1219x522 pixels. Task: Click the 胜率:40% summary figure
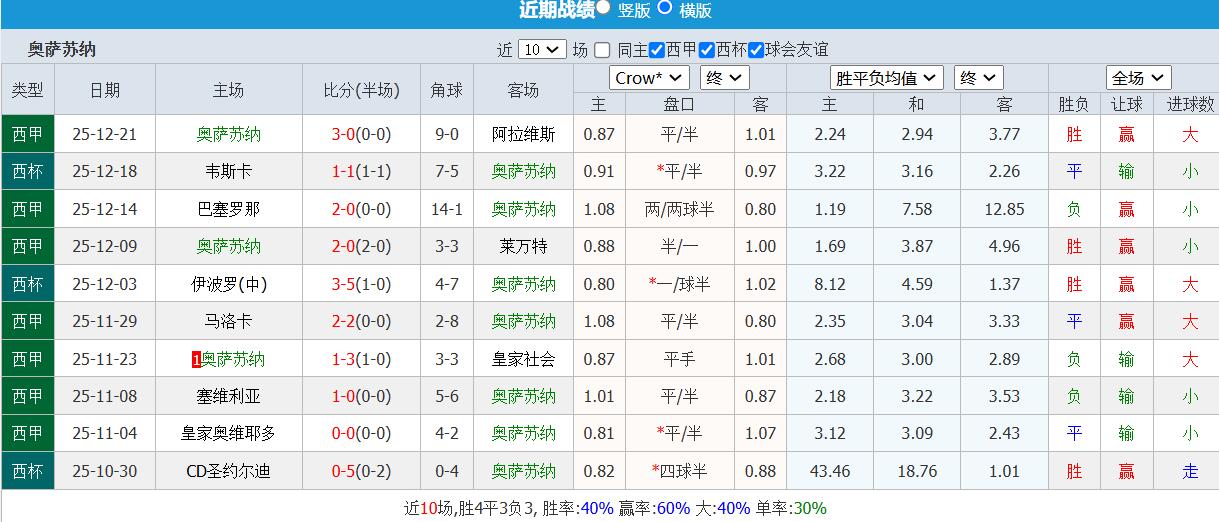coord(577,508)
